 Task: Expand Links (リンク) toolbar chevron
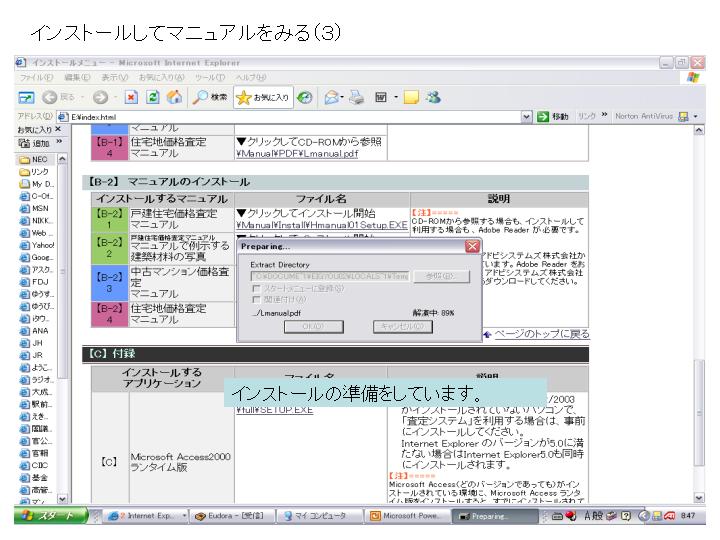pos(604,115)
